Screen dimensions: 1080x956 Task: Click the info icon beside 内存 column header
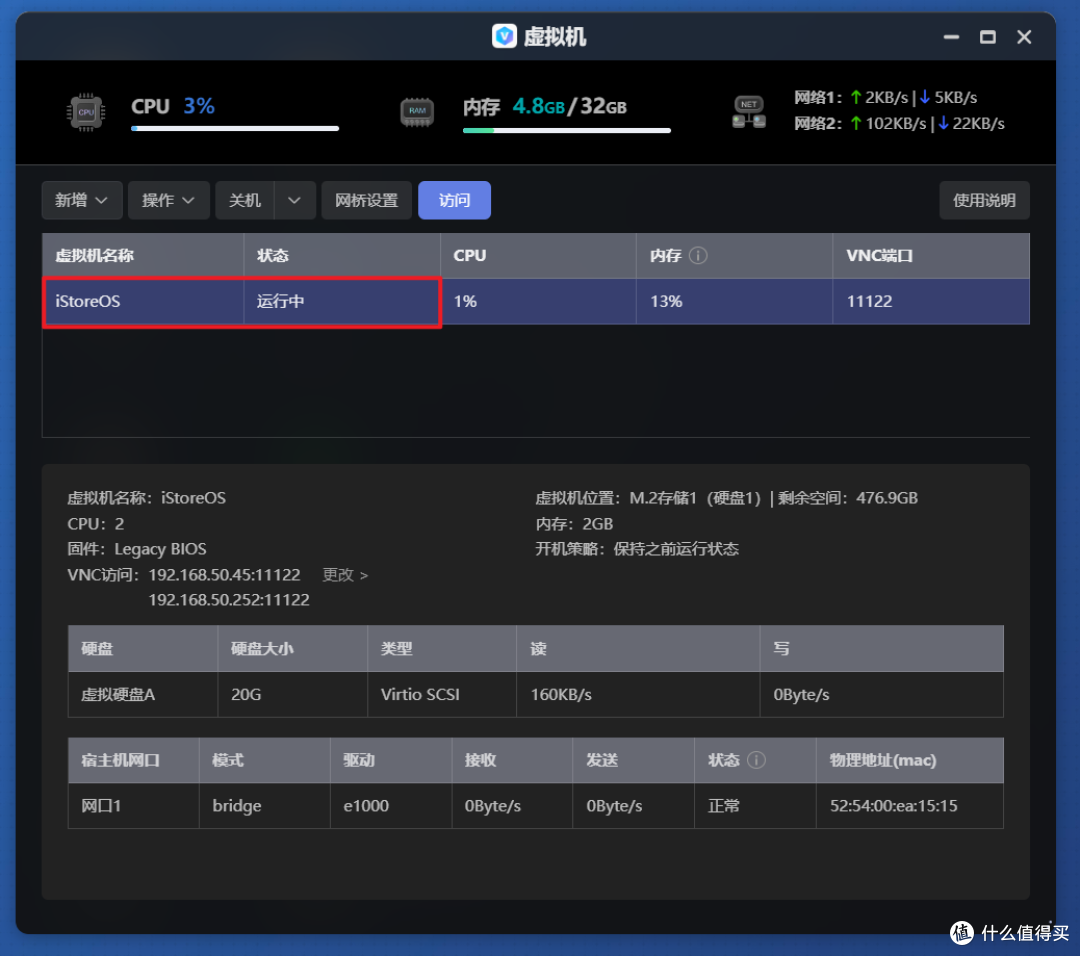click(x=698, y=256)
